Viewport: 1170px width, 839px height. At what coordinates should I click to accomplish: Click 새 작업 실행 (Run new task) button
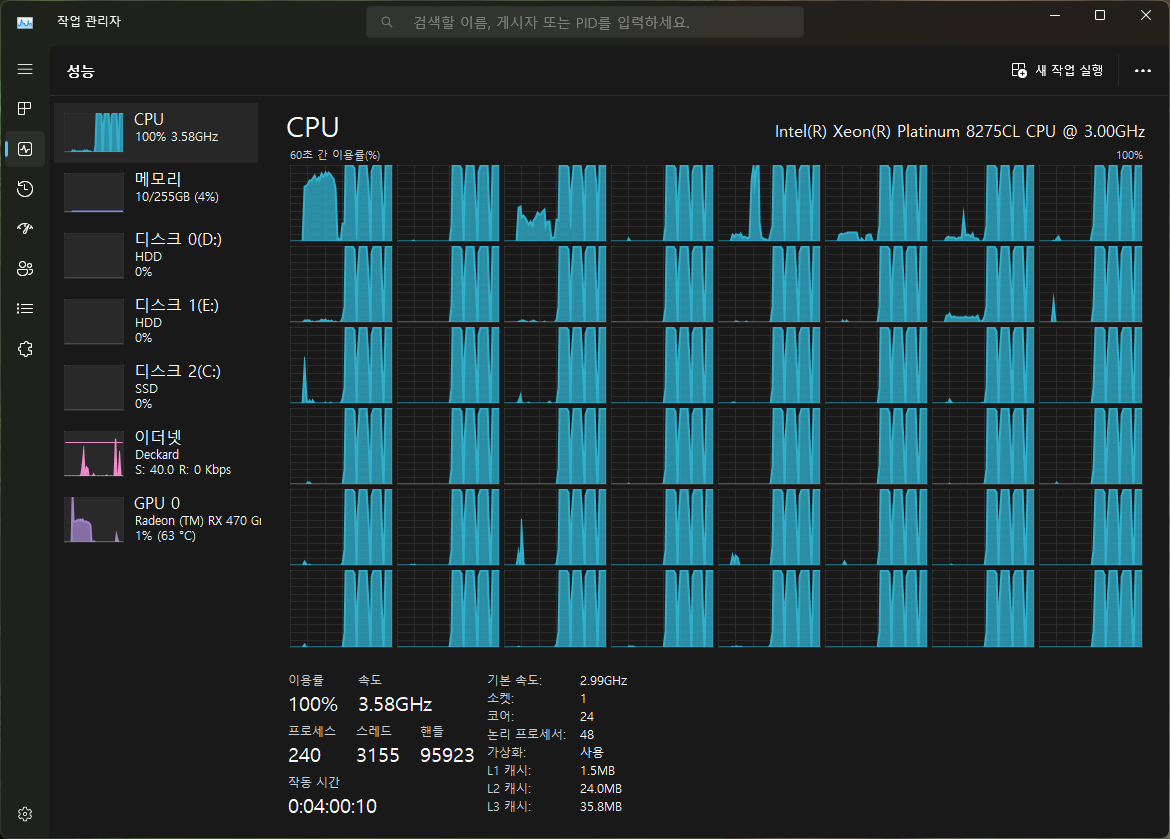(x=1057, y=70)
